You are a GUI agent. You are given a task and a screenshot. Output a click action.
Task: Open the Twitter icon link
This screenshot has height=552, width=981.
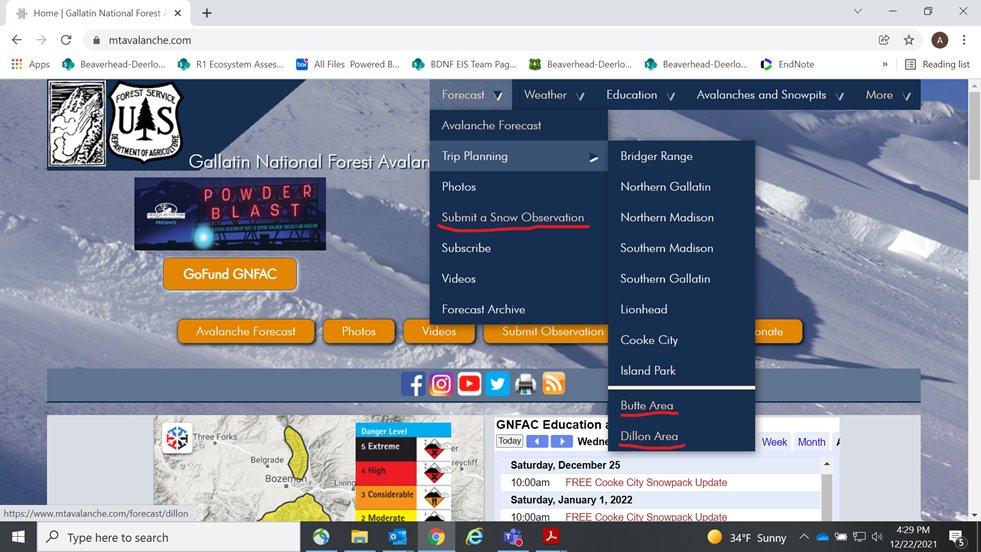click(x=497, y=384)
